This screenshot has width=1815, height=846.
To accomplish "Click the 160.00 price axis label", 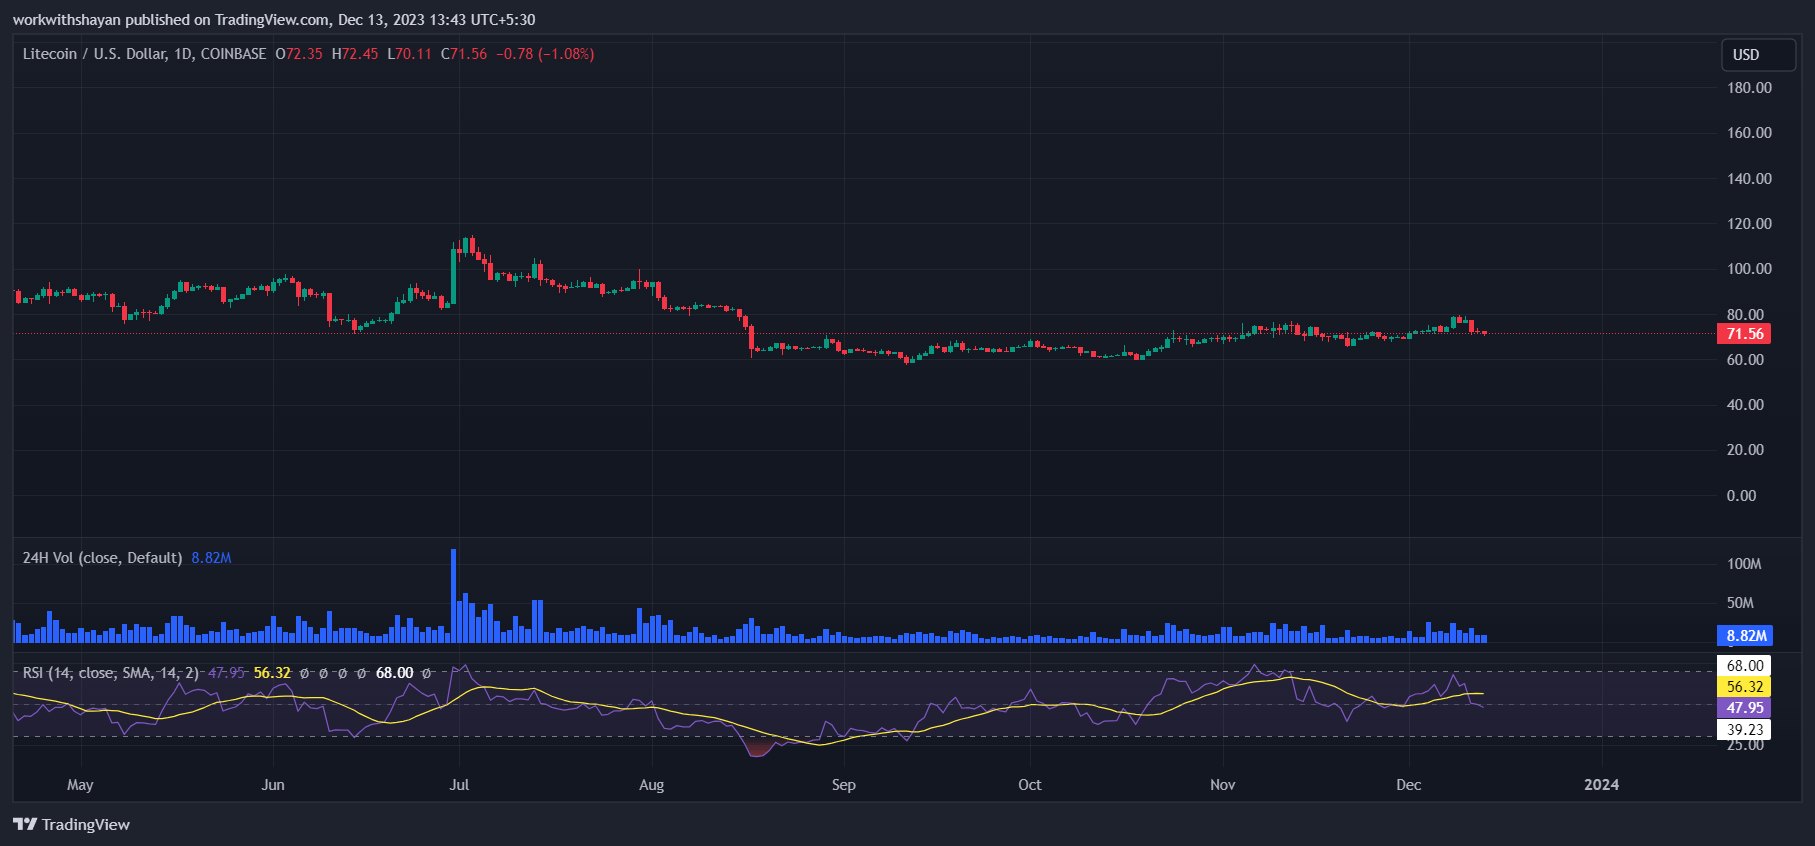I will pyautogui.click(x=1749, y=133).
